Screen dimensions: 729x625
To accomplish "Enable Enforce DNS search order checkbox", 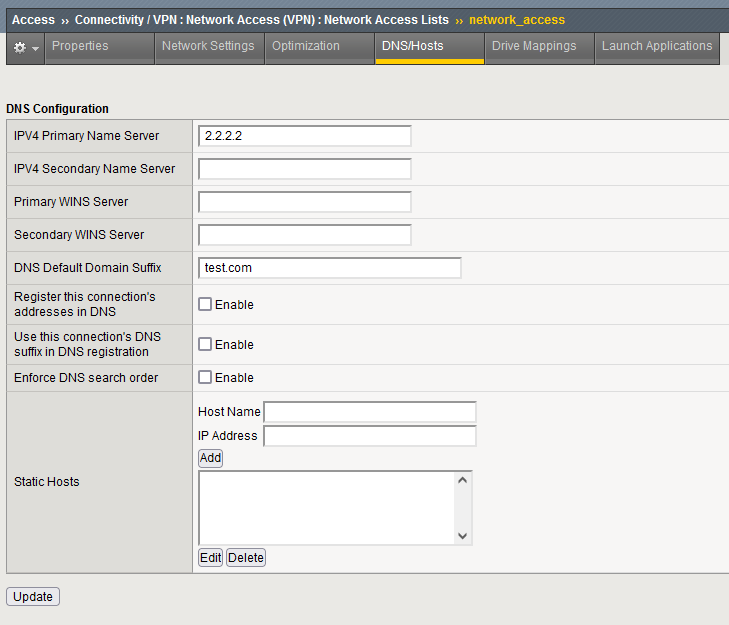I will [205, 378].
